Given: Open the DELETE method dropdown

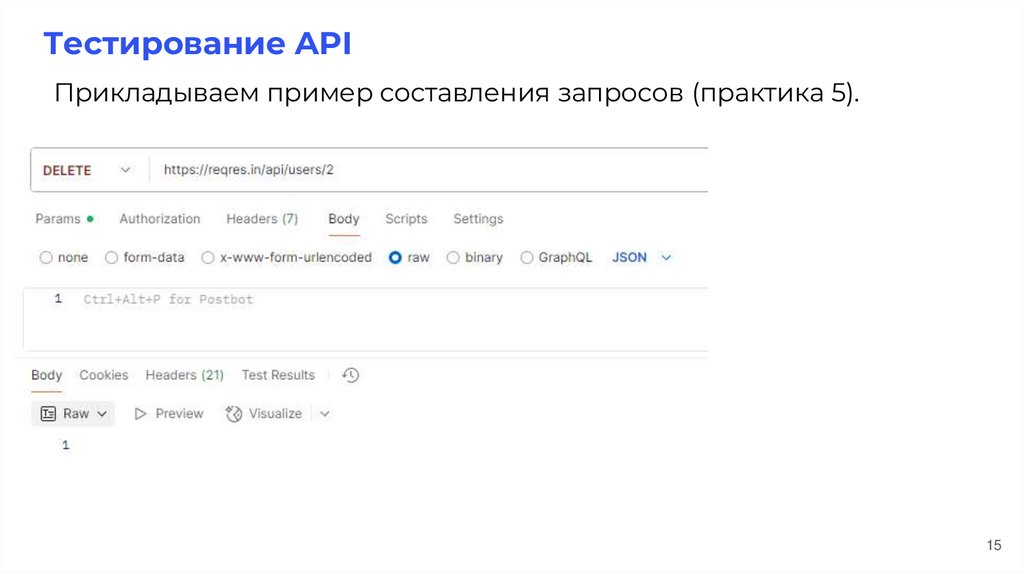Looking at the screenshot, I should [x=87, y=170].
